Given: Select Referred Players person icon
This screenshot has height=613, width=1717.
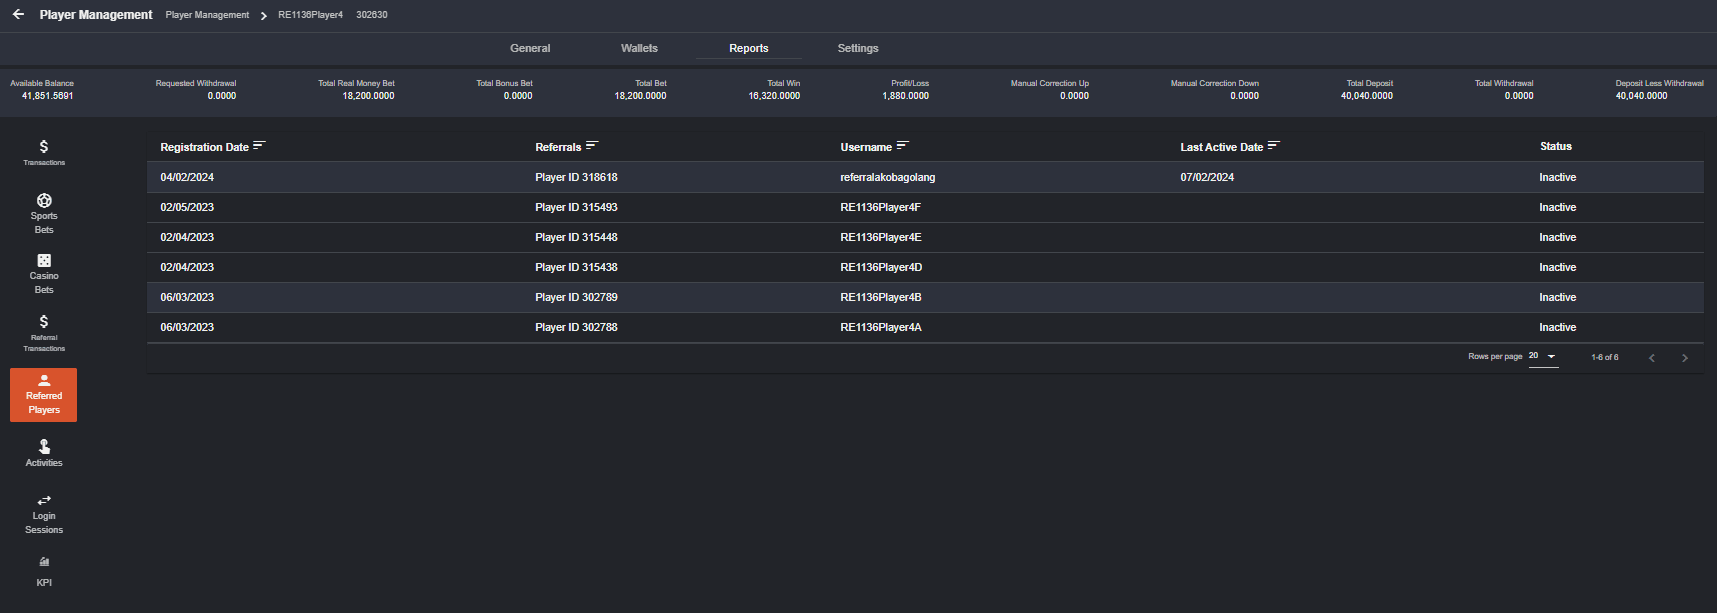Looking at the screenshot, I should coord(44,380).
